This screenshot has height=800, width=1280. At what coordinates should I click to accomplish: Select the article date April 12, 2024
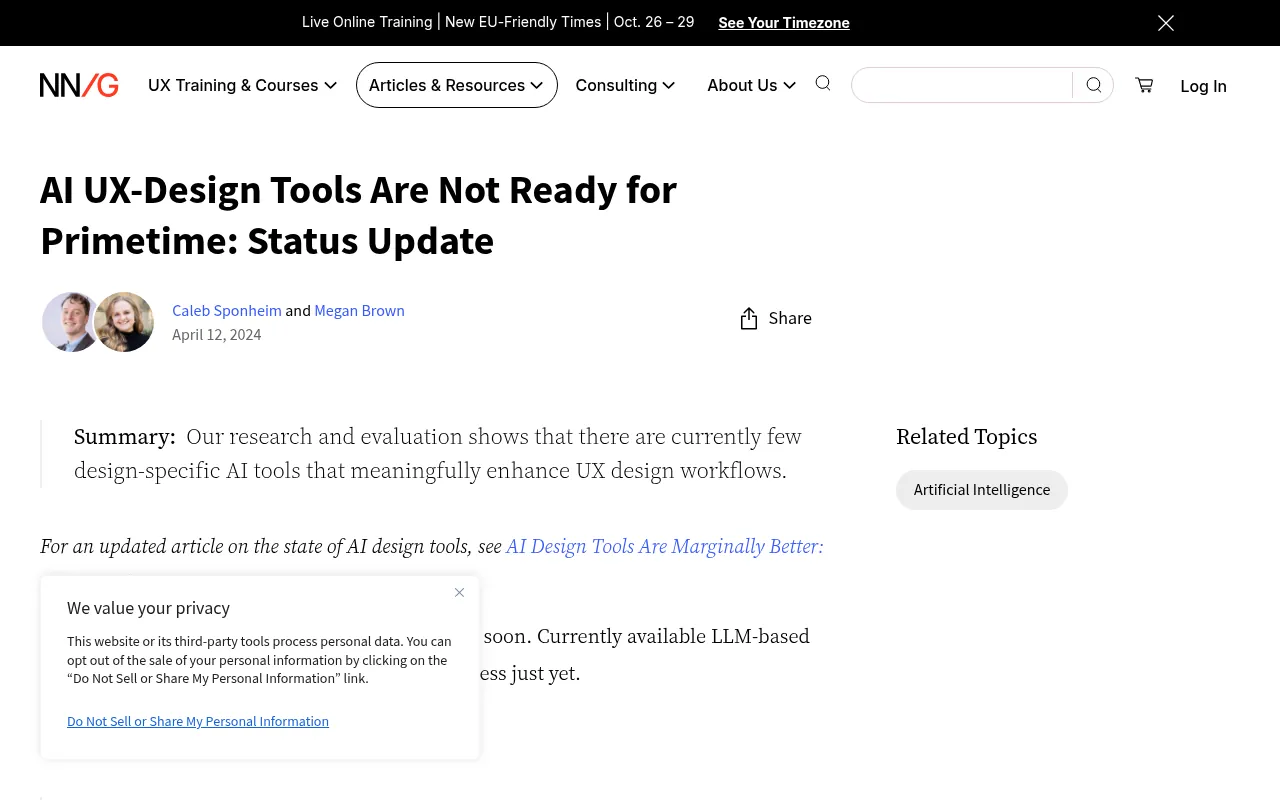[x=217, y=334]
